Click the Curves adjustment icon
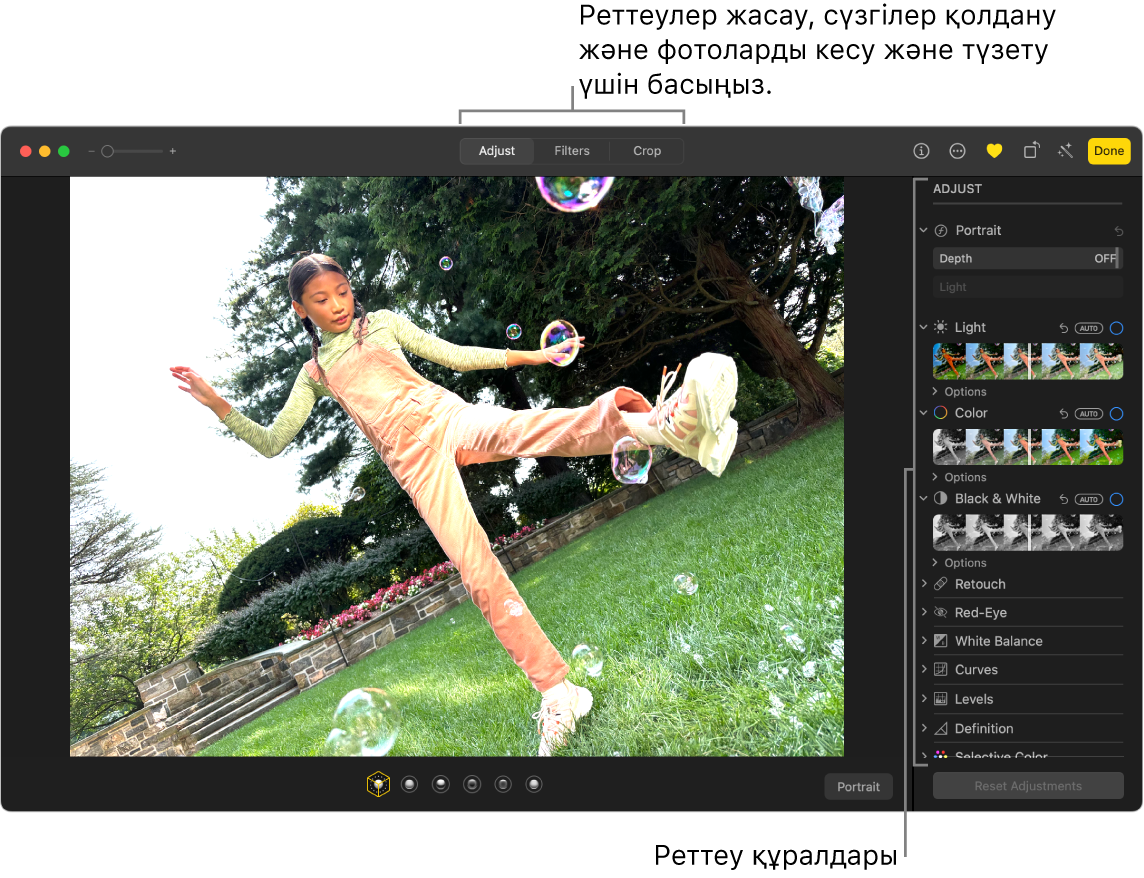This screenshot has height=878, width=1144. [x=940, y=669]
